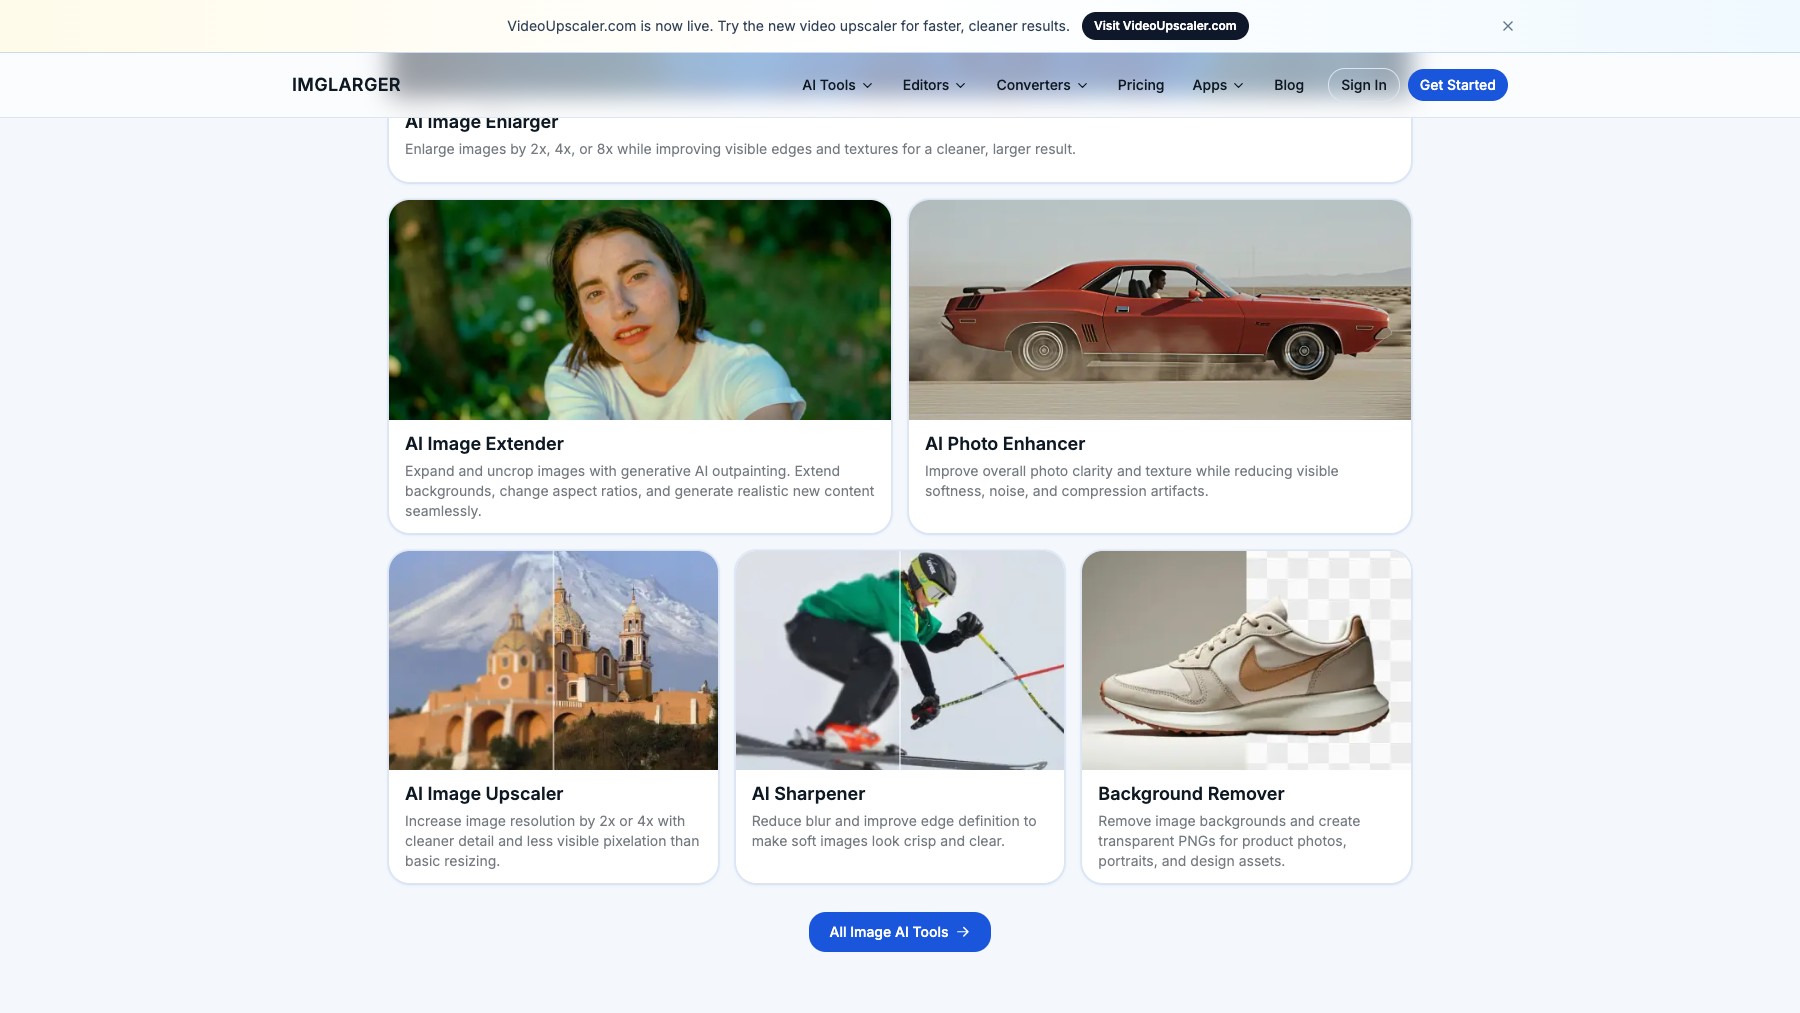Dismiss the VideoUpscaler announcement banner
Viewport: 1800px width, 1013px height.
pos(1508,26)
